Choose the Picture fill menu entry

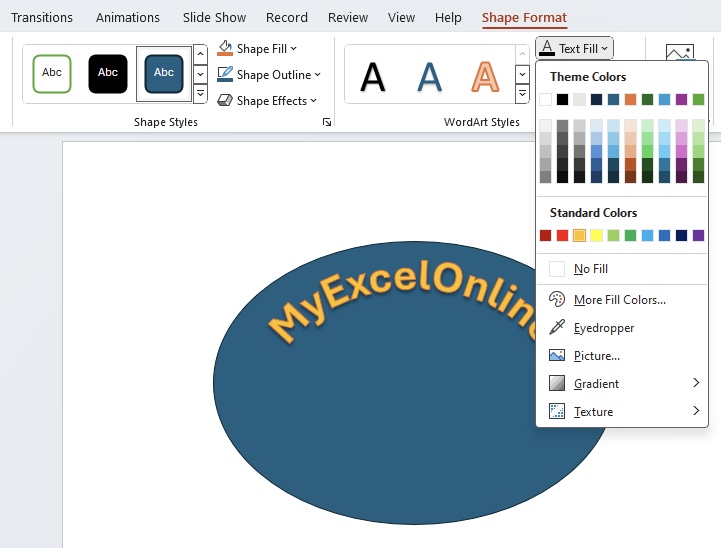click(x=622, y=356)
